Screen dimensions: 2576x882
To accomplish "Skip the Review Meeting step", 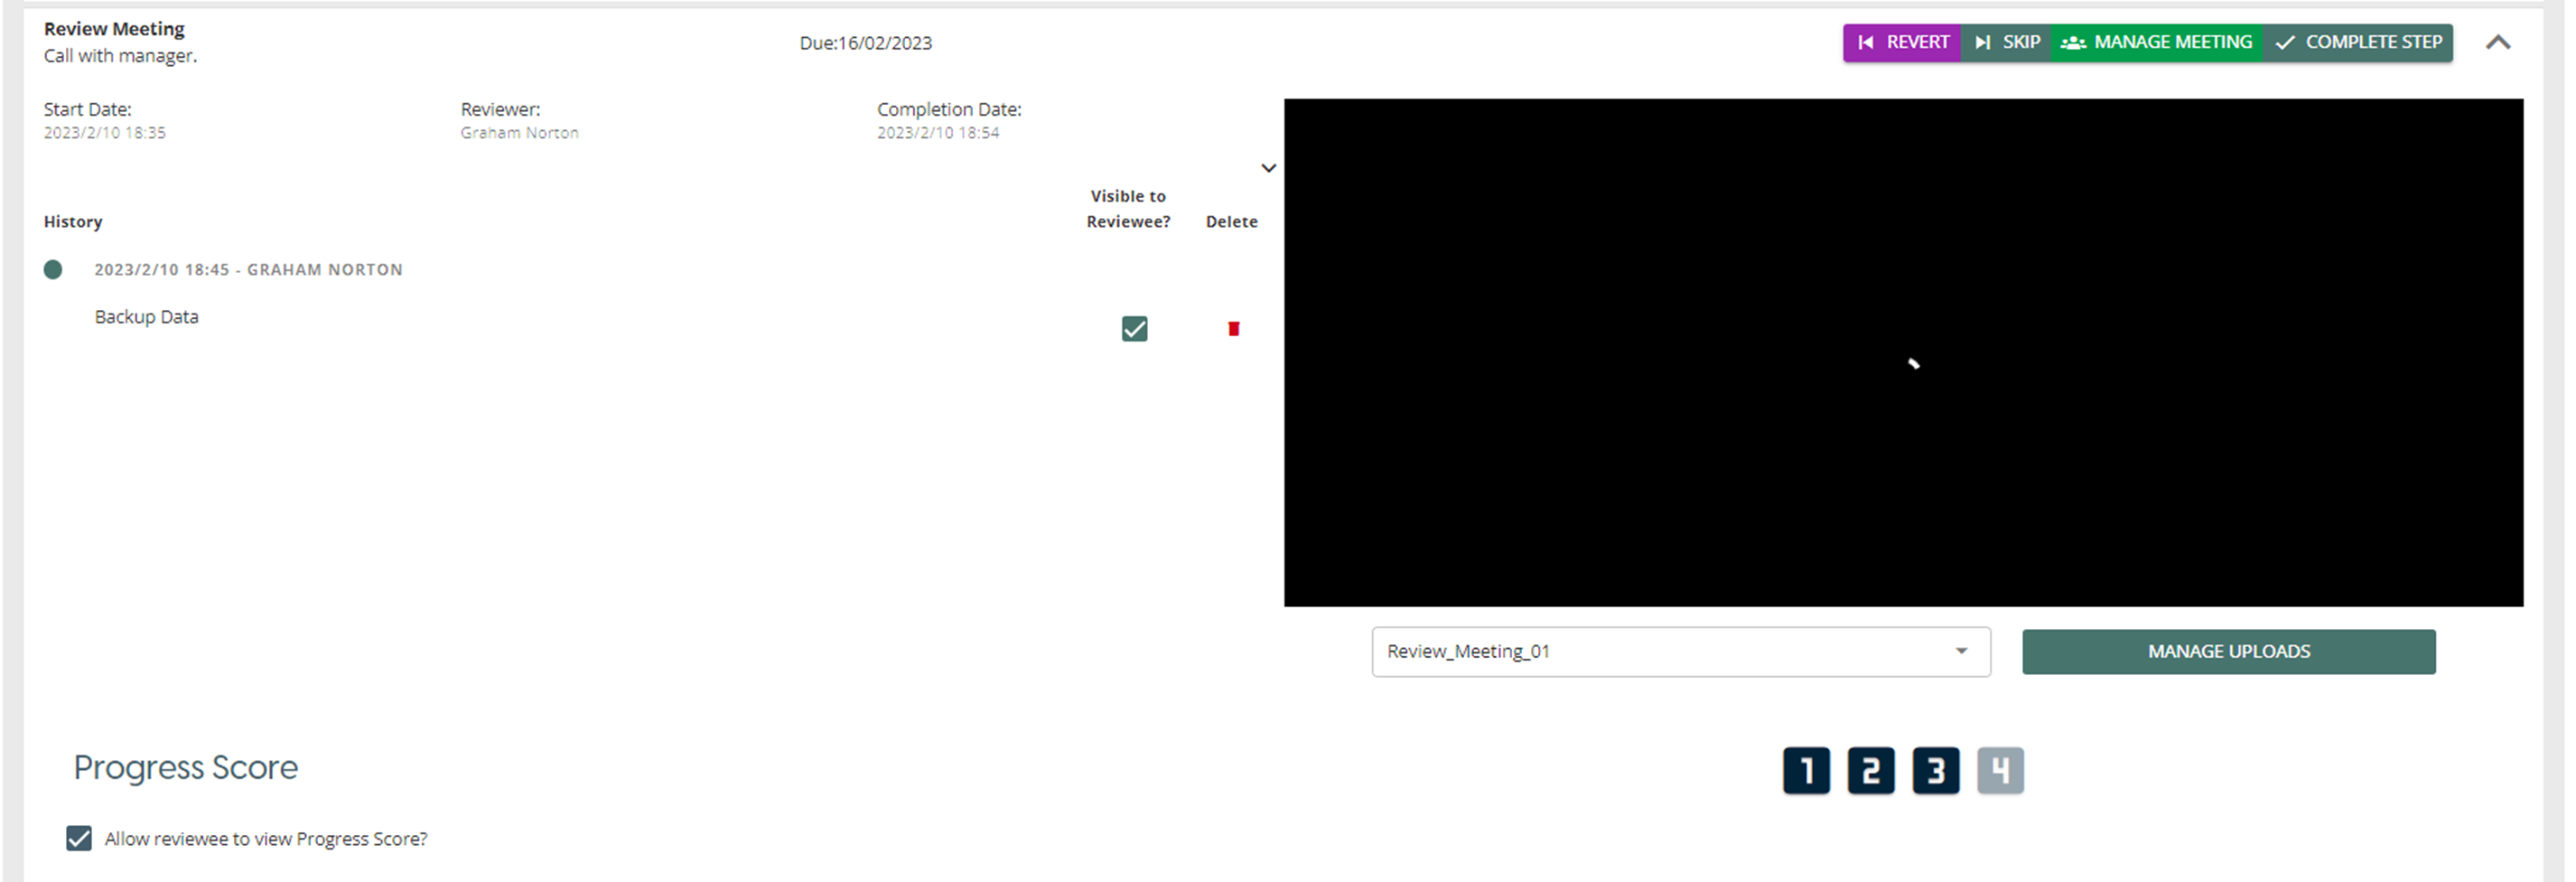I will point(2007,42).
